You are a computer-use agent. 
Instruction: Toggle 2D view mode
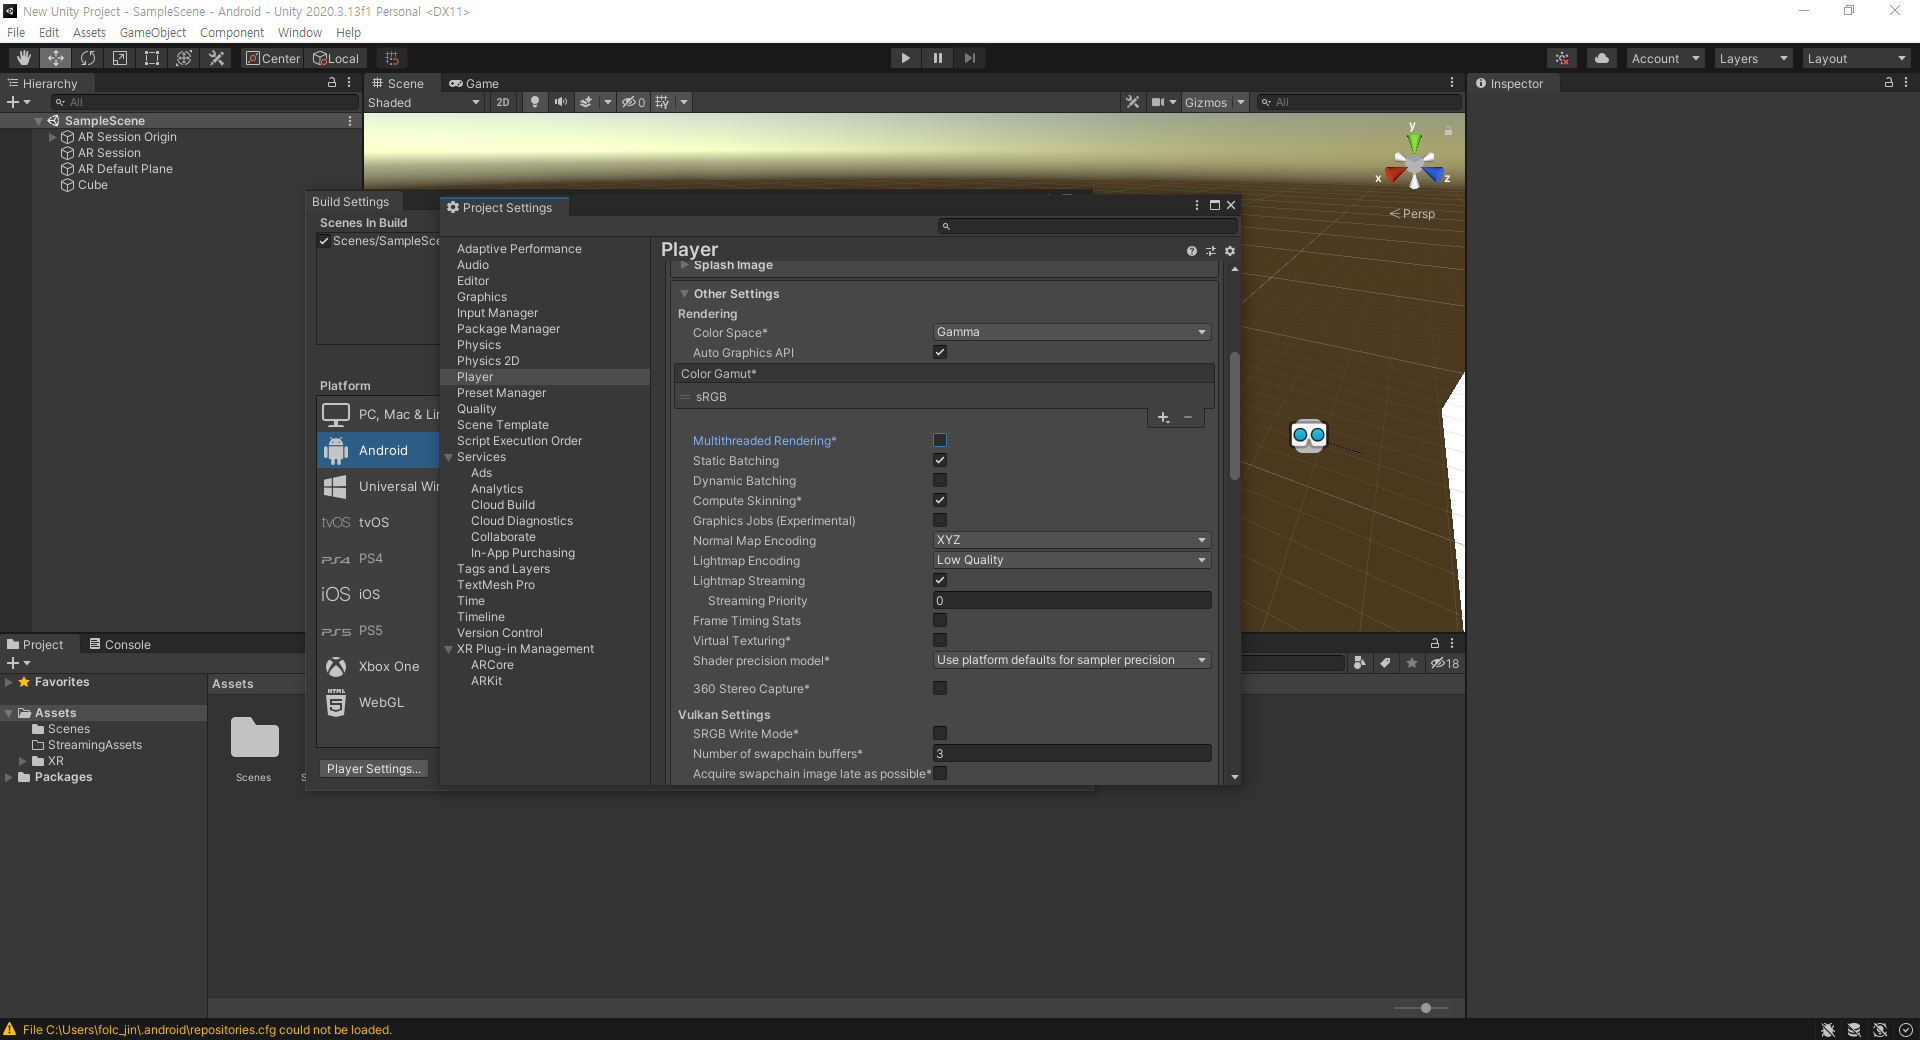(503, 102)
